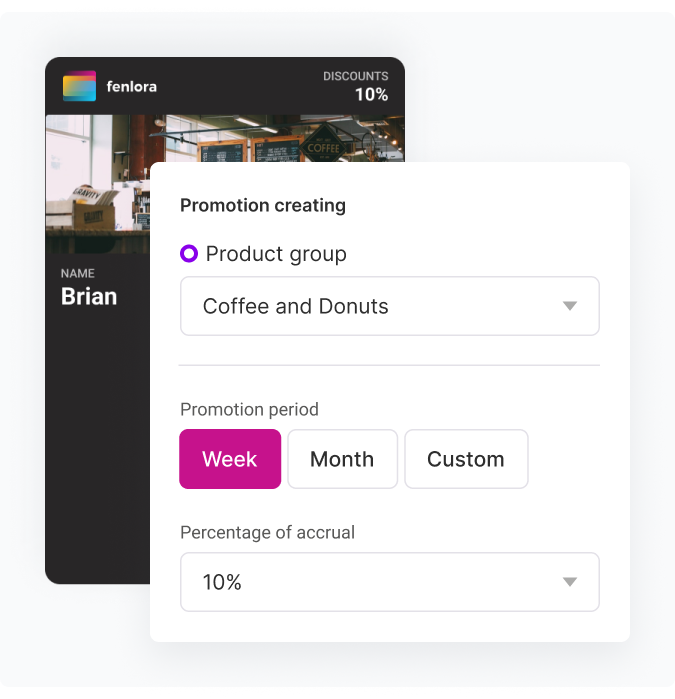The width and height of the screenshot is (675, 699).
Task: Click the fenlora brand name text
Action: tap(131, 87)
